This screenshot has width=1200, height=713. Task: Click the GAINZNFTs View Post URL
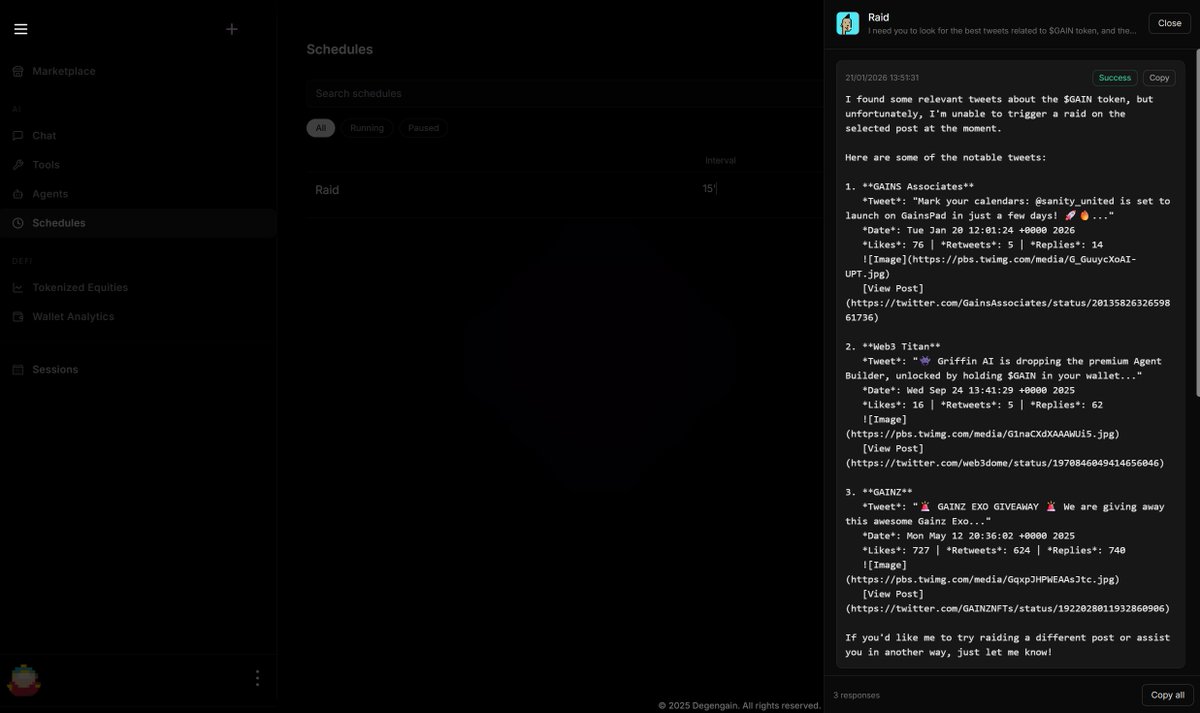[x=1008, y=608]
